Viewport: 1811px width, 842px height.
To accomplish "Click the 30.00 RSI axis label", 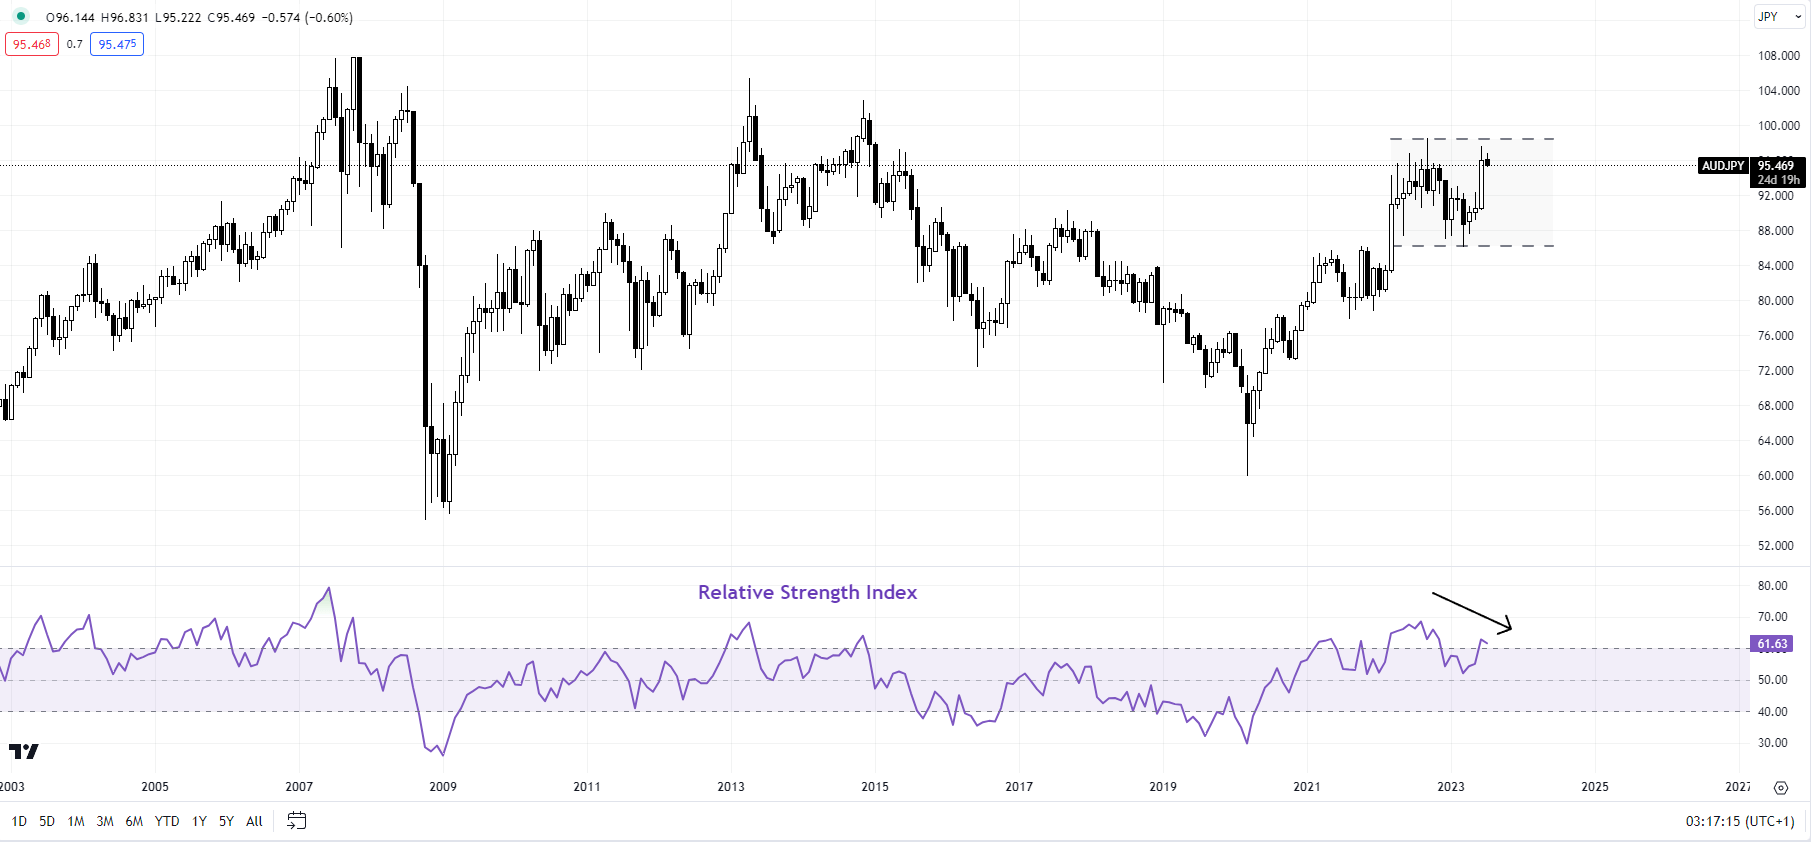I will tap(1773, 743).
